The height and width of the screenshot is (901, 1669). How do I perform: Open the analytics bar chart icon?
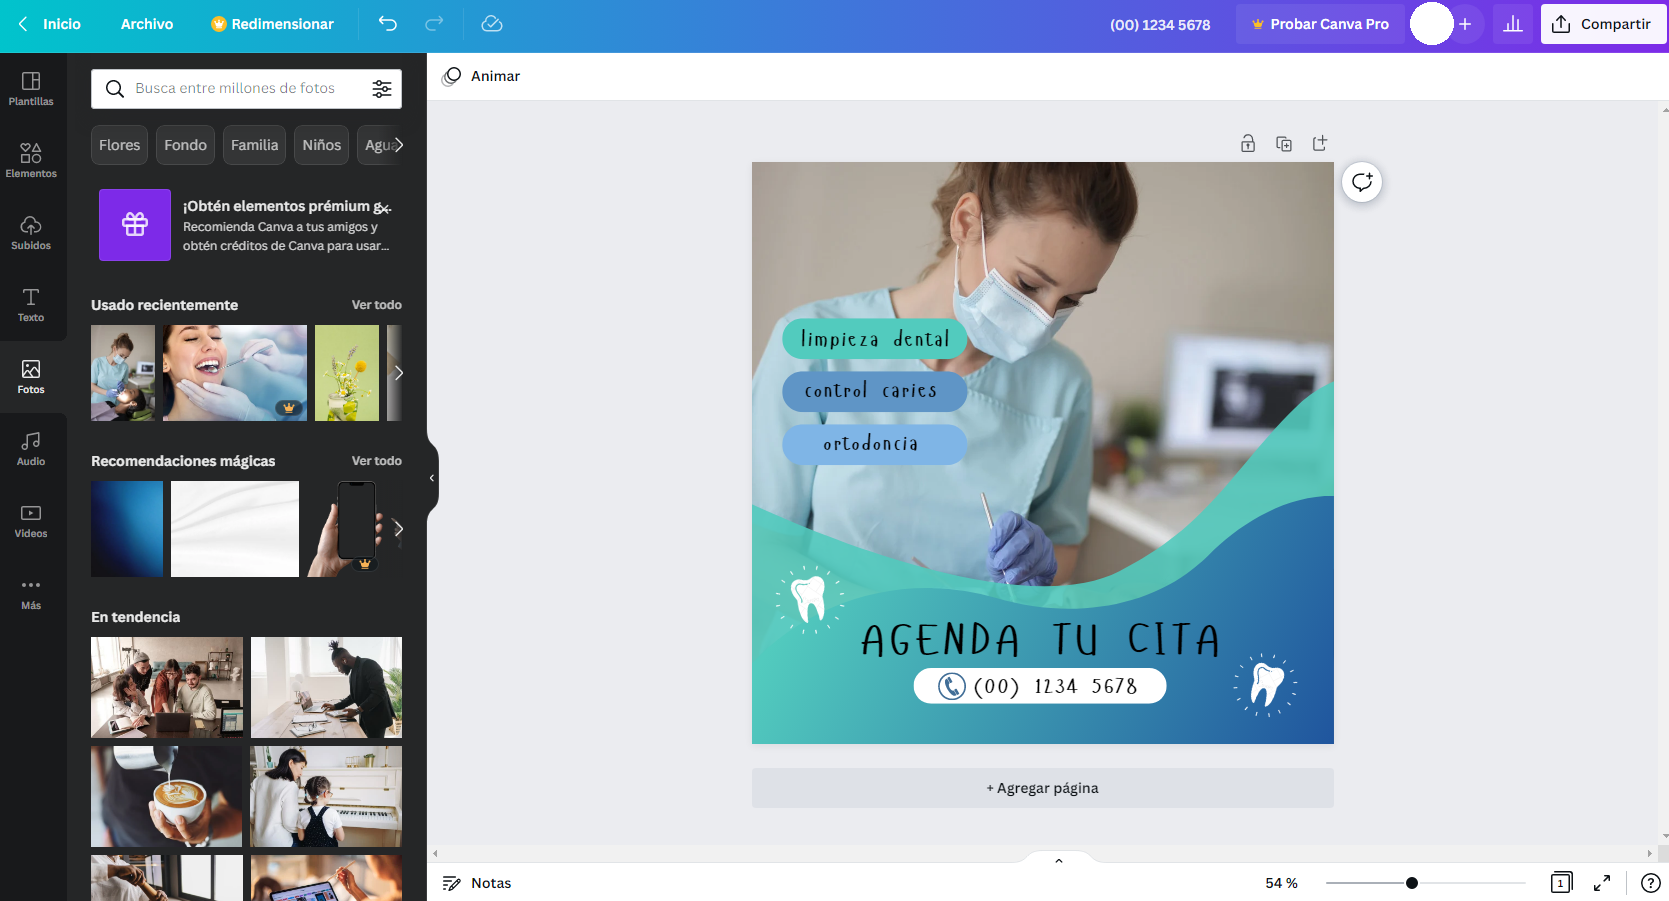(1513, 24)
